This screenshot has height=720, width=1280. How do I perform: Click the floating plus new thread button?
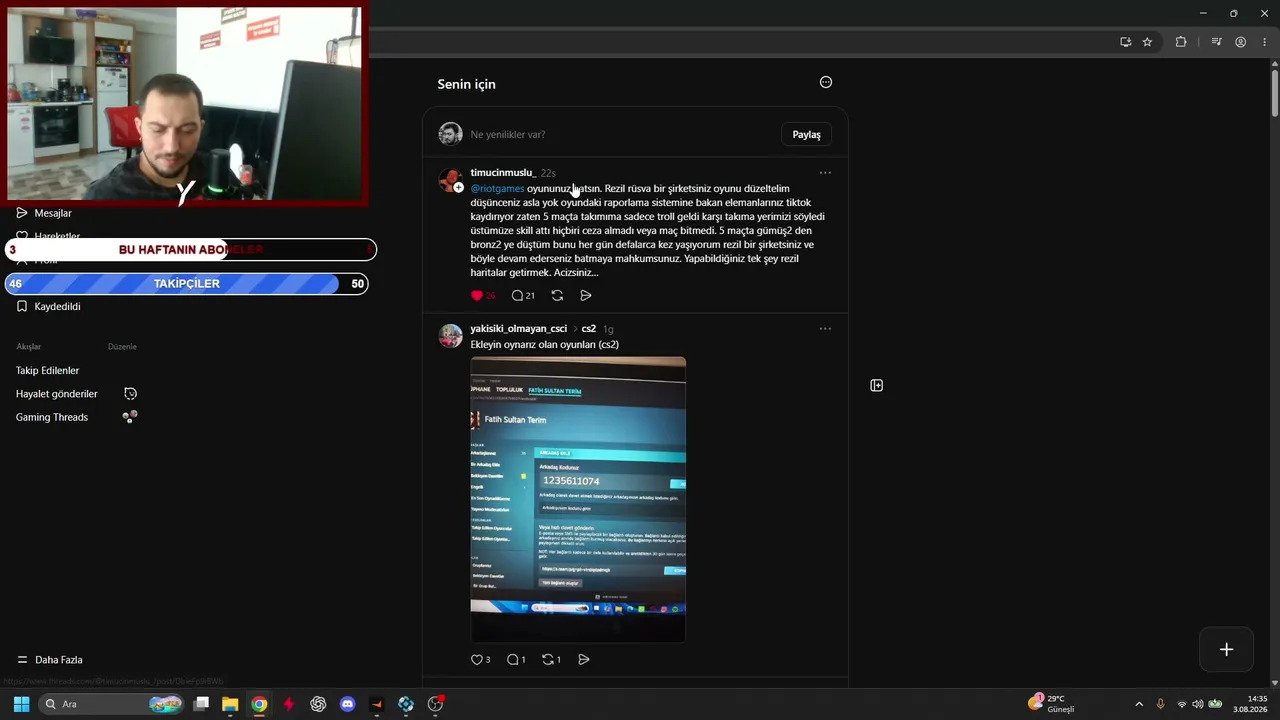1226,650
